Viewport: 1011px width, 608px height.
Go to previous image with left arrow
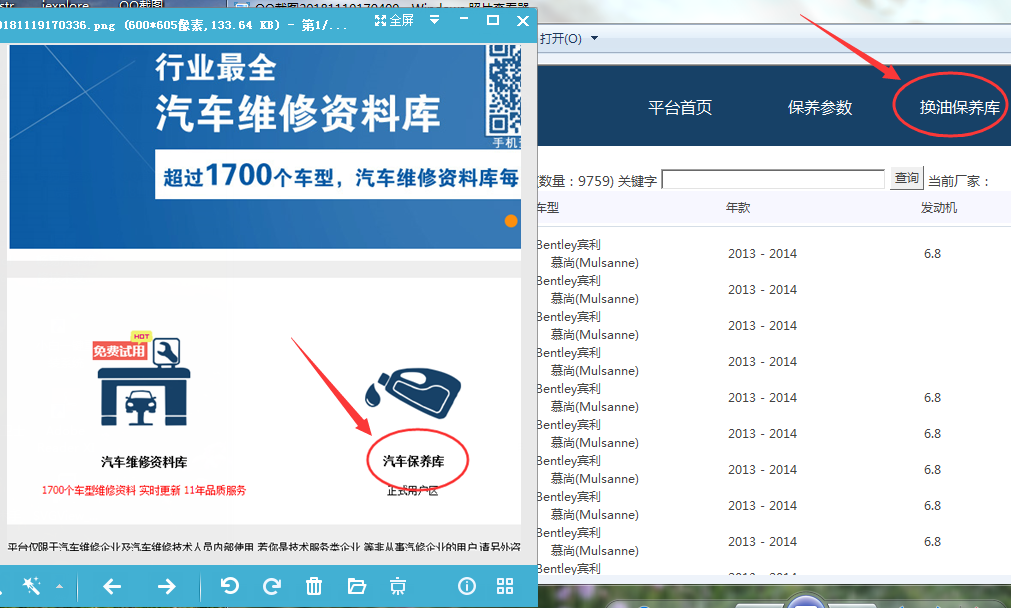[x=112, y=586]
